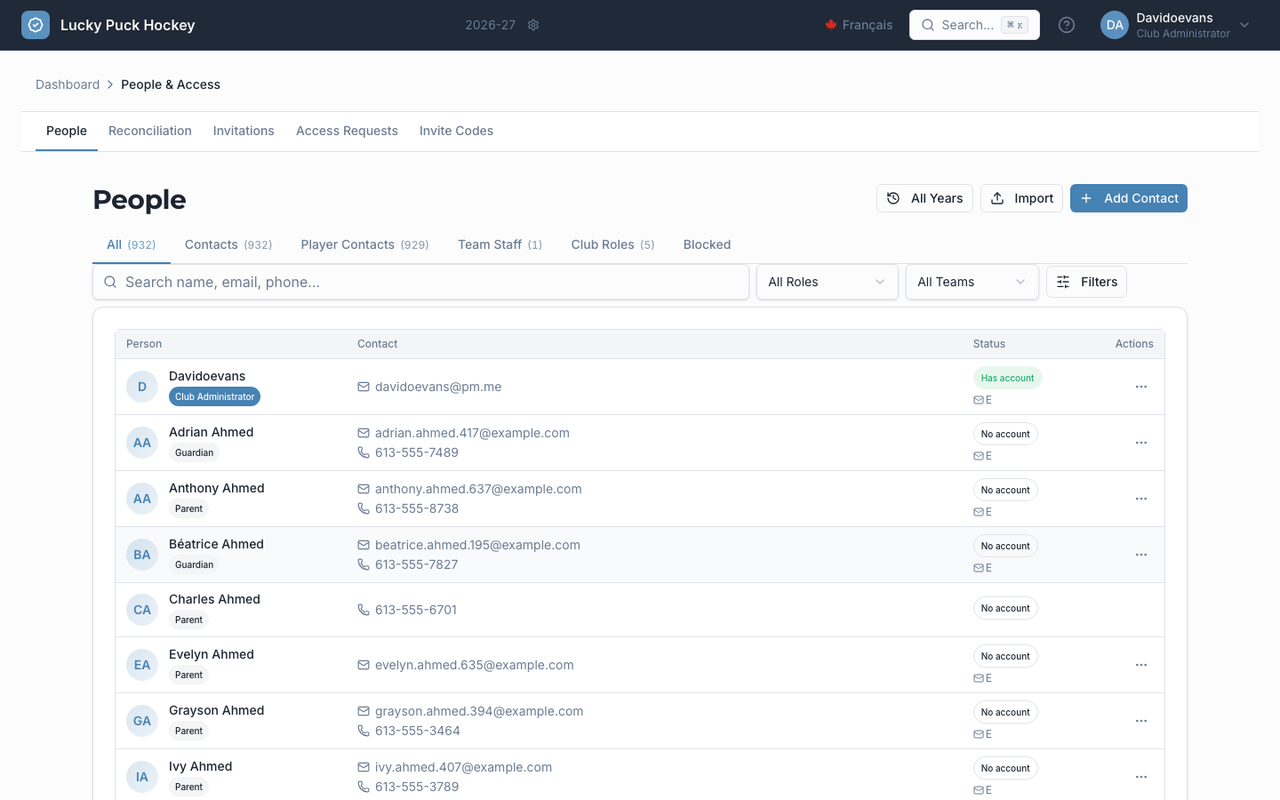The image size is (1280, 800).
Task: Focus the name, email, phone search field
Action: coord(421,282)
